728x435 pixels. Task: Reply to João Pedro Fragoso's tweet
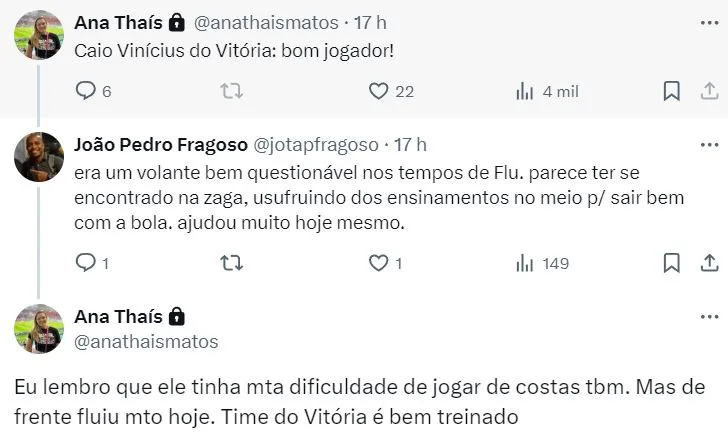[86, 263]
